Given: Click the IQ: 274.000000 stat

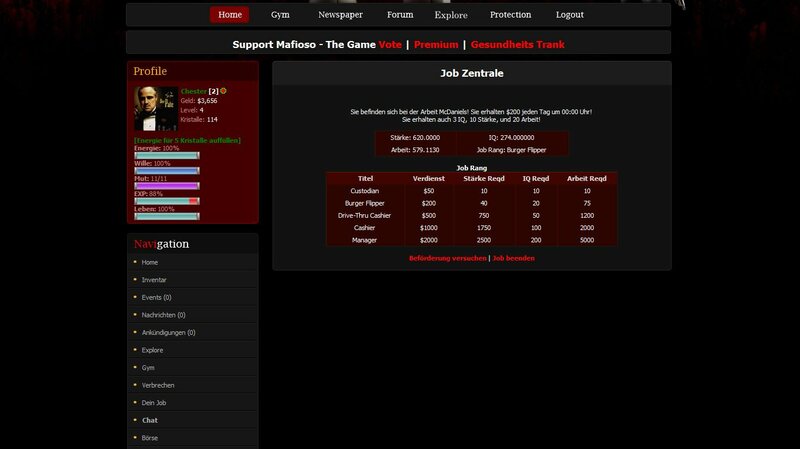Looking at the screenshot, I should pyautogui.click(x=511, y=138).
